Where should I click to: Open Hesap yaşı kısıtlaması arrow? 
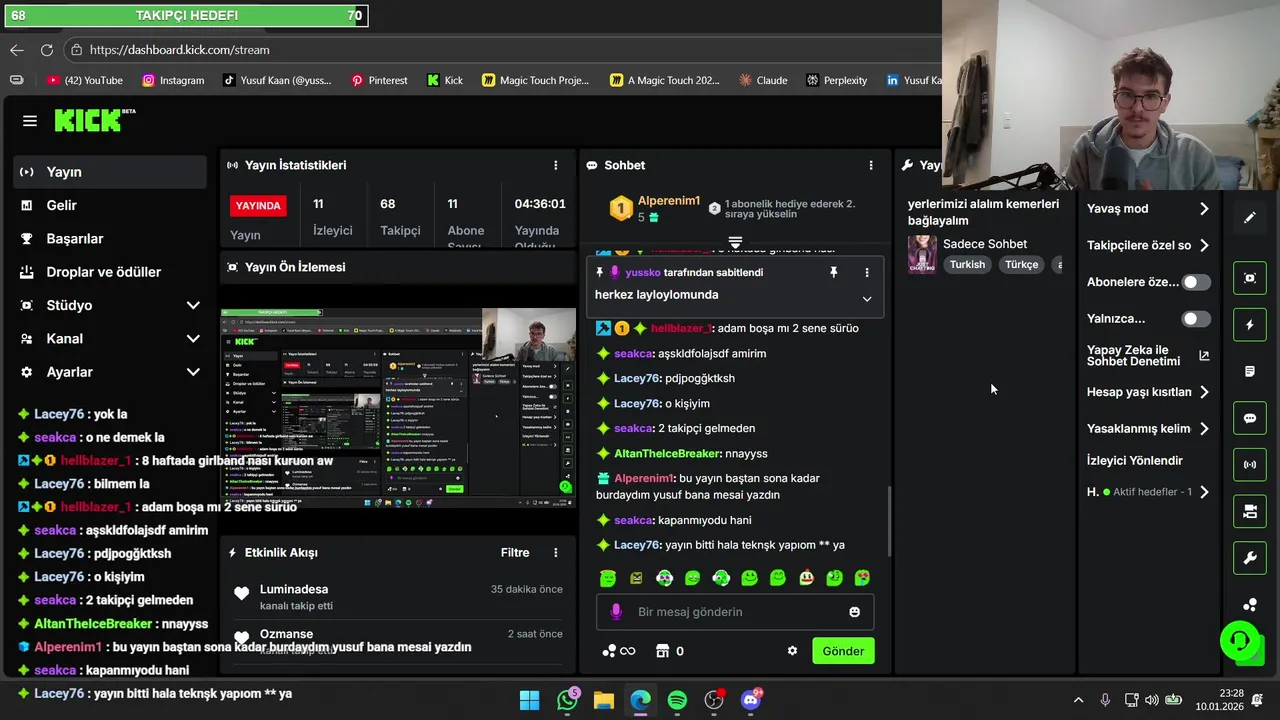point(1204,392)
